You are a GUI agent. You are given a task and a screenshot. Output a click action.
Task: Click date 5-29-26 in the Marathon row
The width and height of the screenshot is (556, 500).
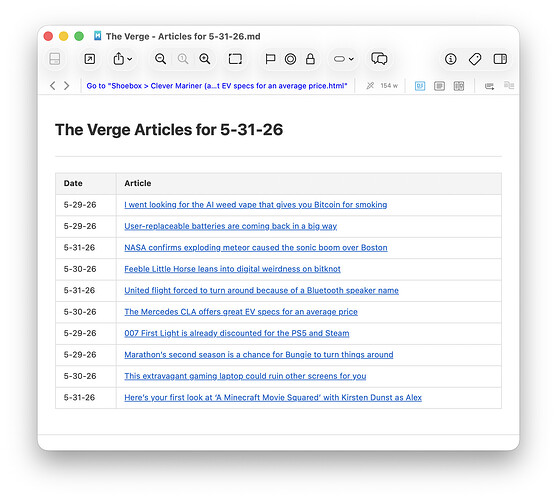pyautogui.click(x=80, y=355)
